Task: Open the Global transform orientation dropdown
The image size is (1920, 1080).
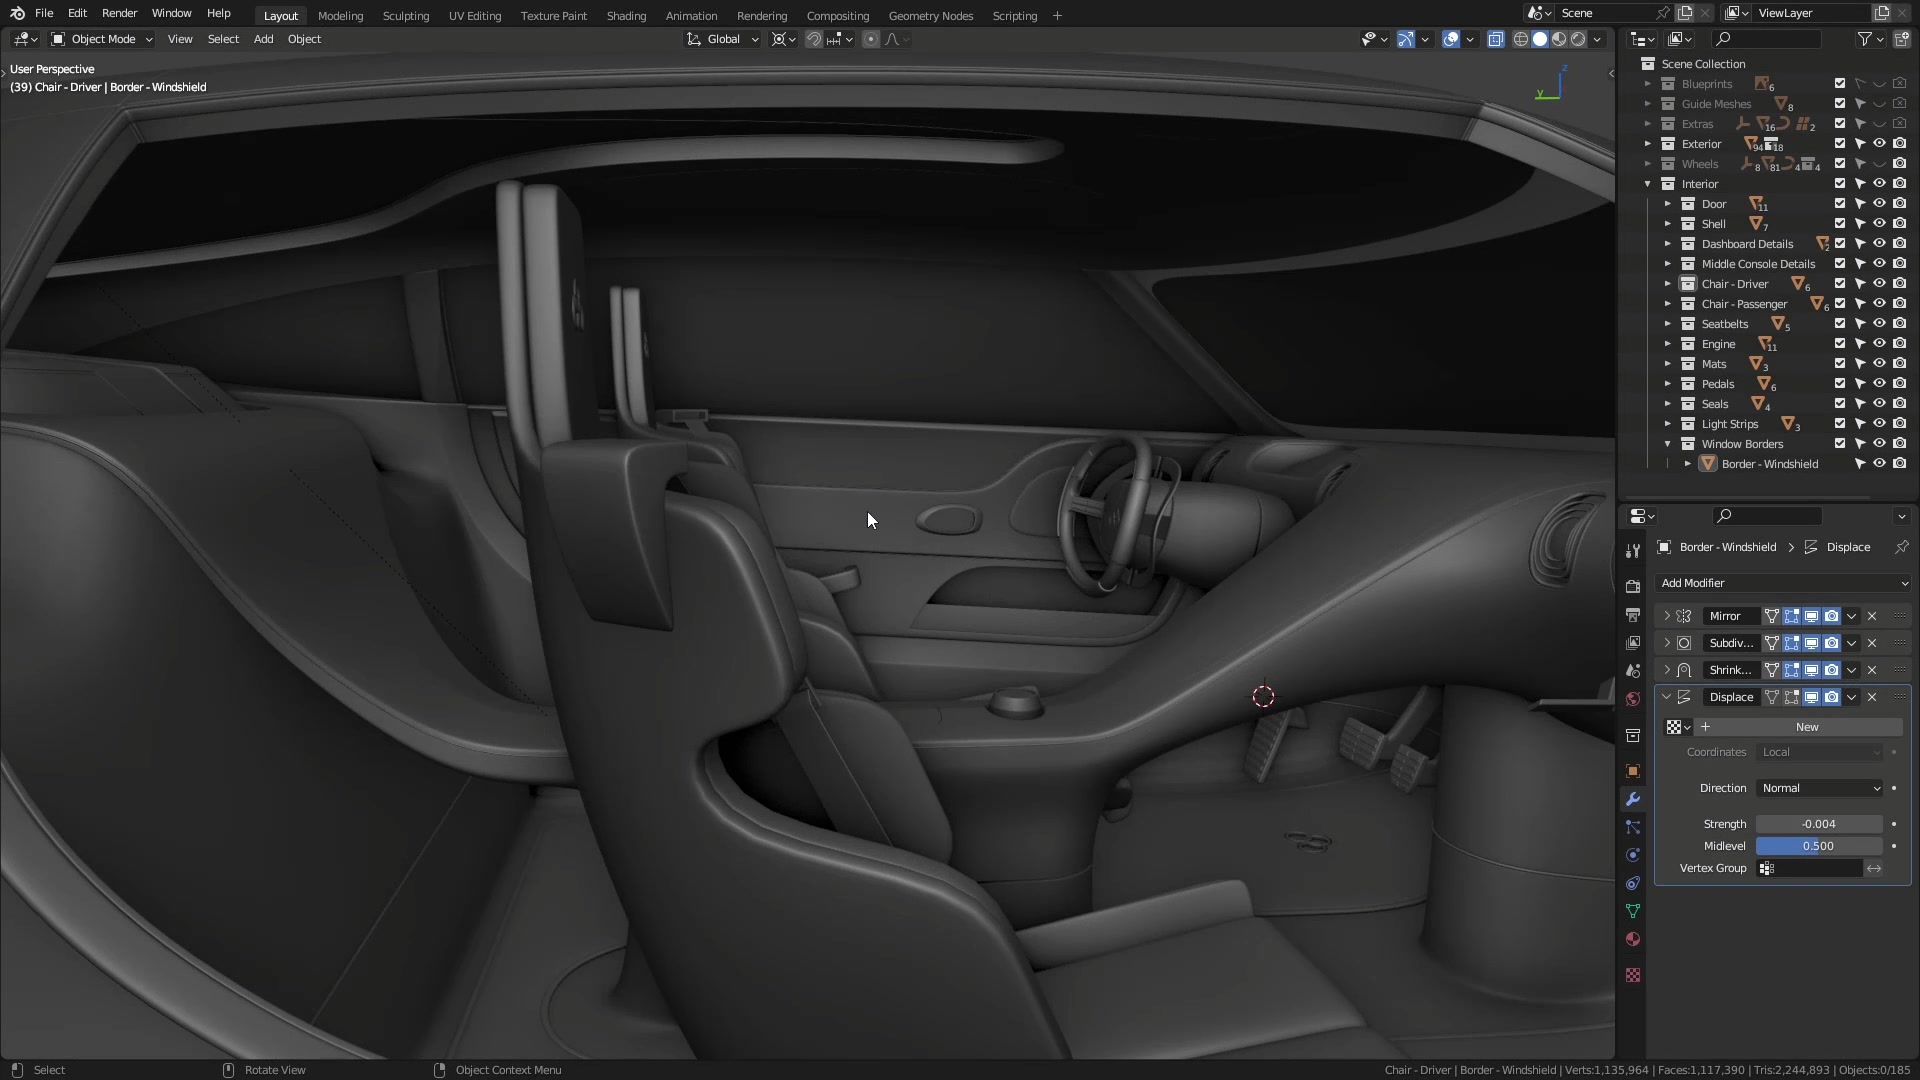Action: pyautogui.click(x=722, y=39)
